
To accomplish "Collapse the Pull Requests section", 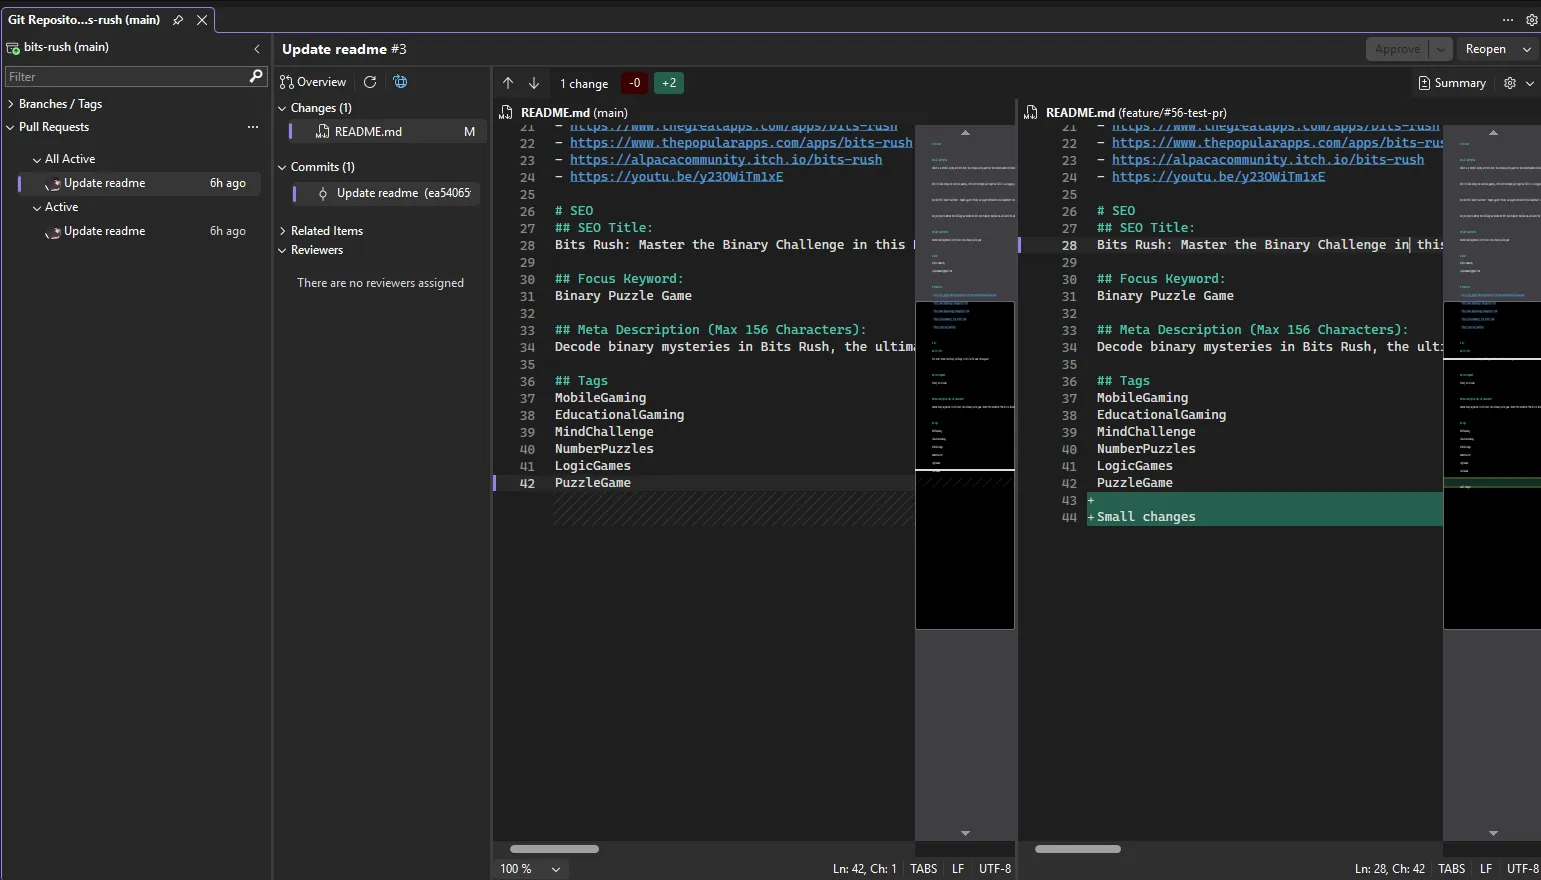I will [x=10, y=127].
